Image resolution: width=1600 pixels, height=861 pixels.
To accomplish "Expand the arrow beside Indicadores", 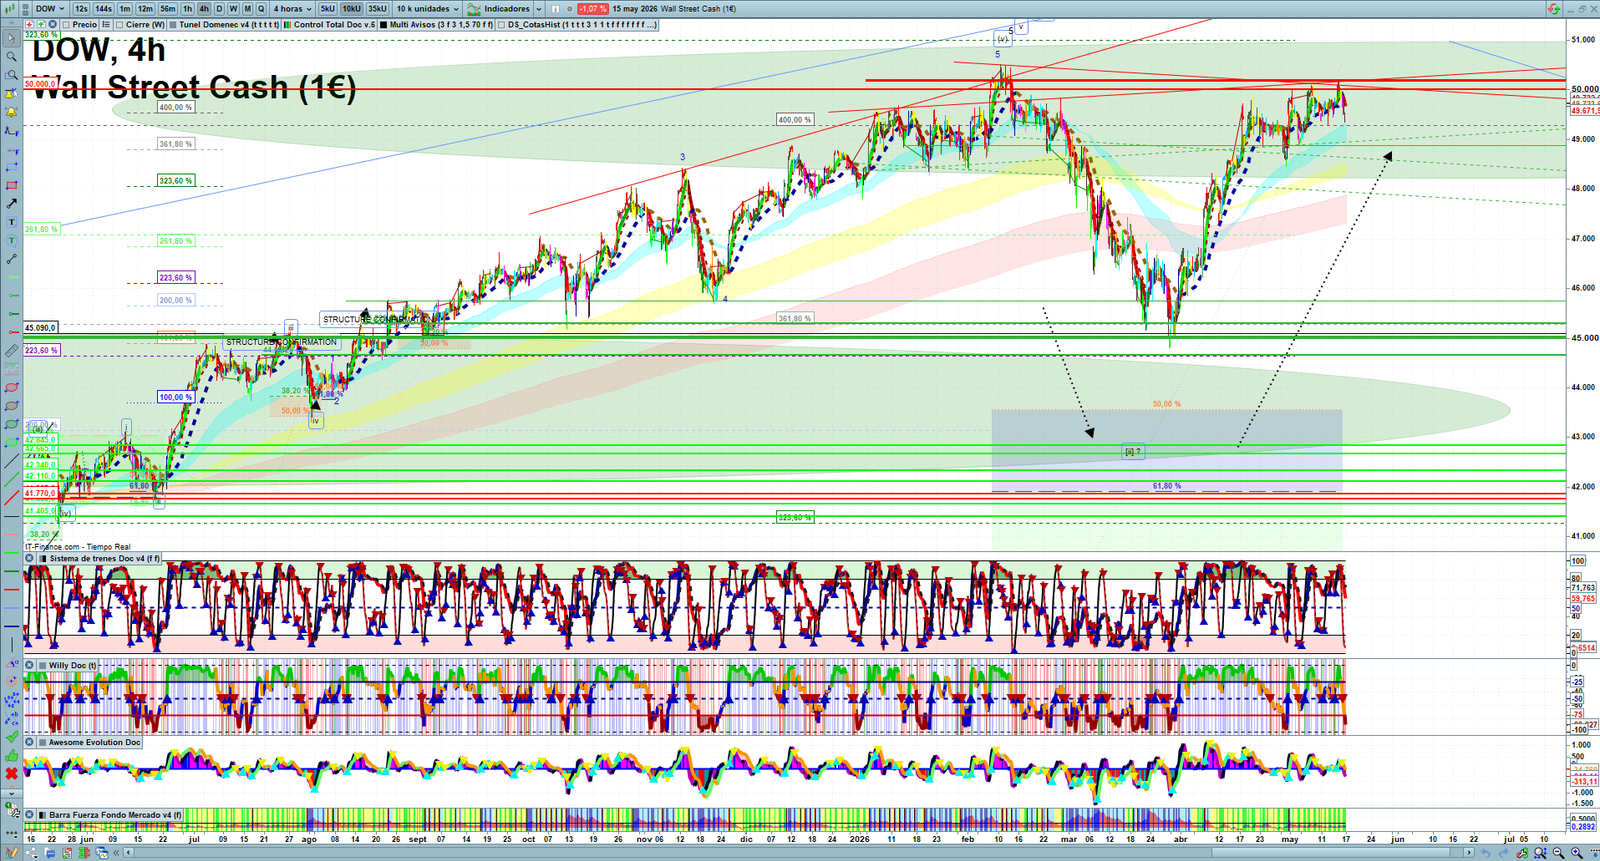I will [x=539, y=9].
